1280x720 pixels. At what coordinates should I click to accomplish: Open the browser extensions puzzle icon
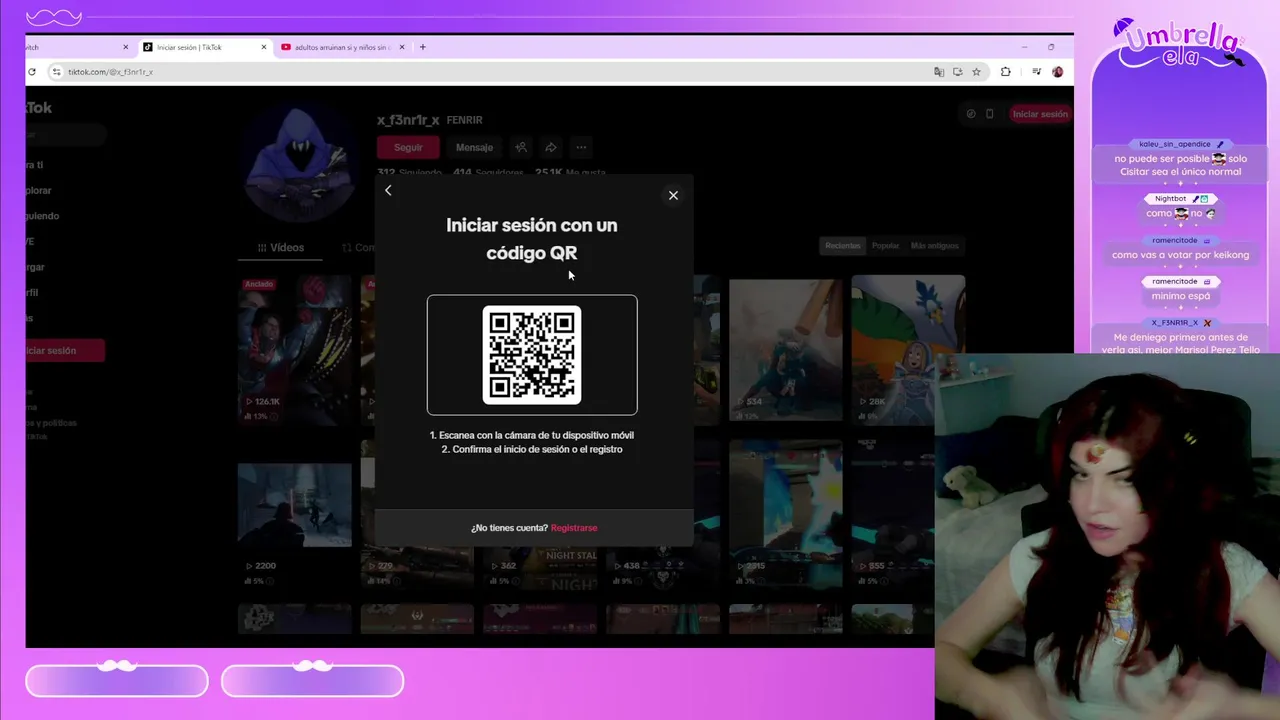point(1005,72)
